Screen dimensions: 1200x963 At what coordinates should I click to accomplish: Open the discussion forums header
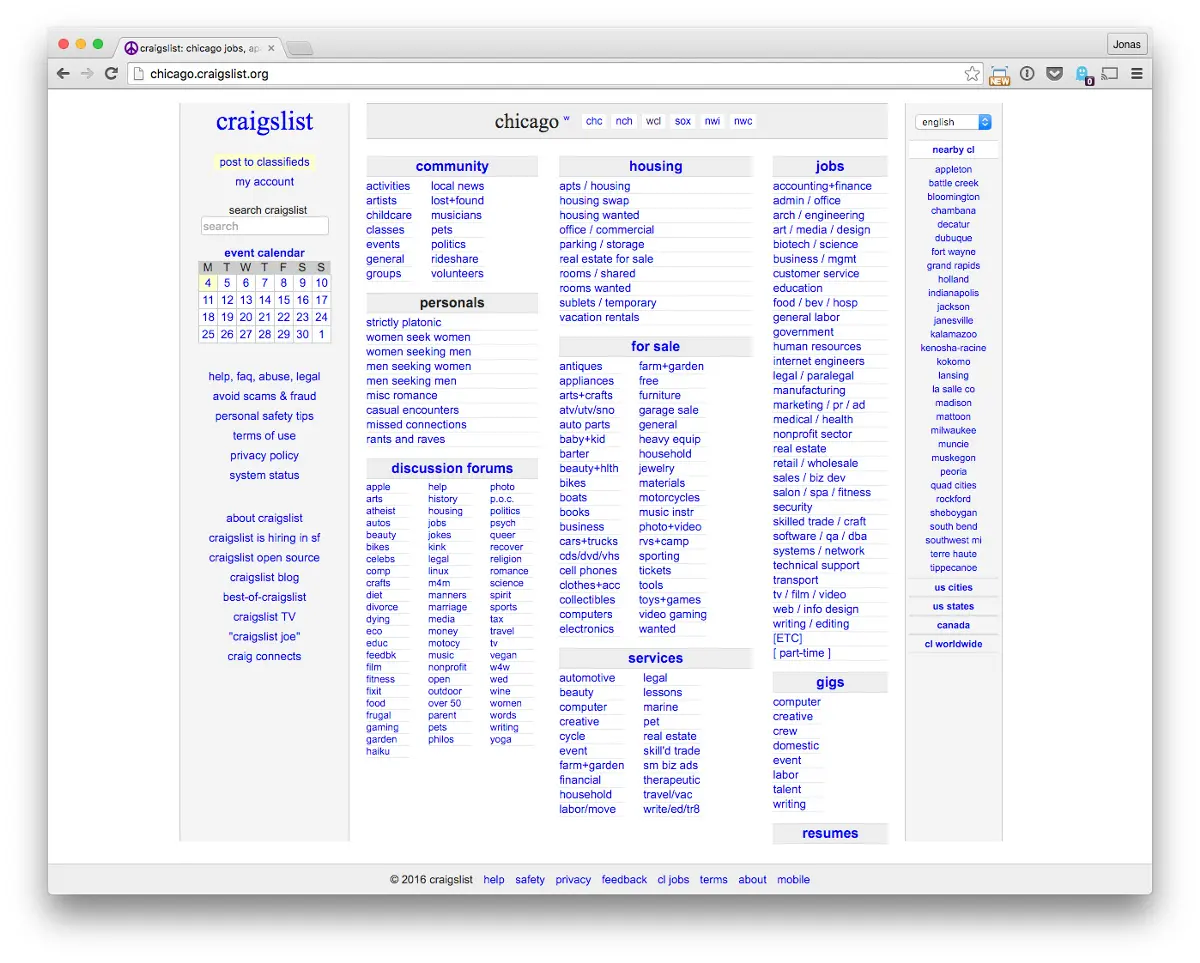point(452,469)
